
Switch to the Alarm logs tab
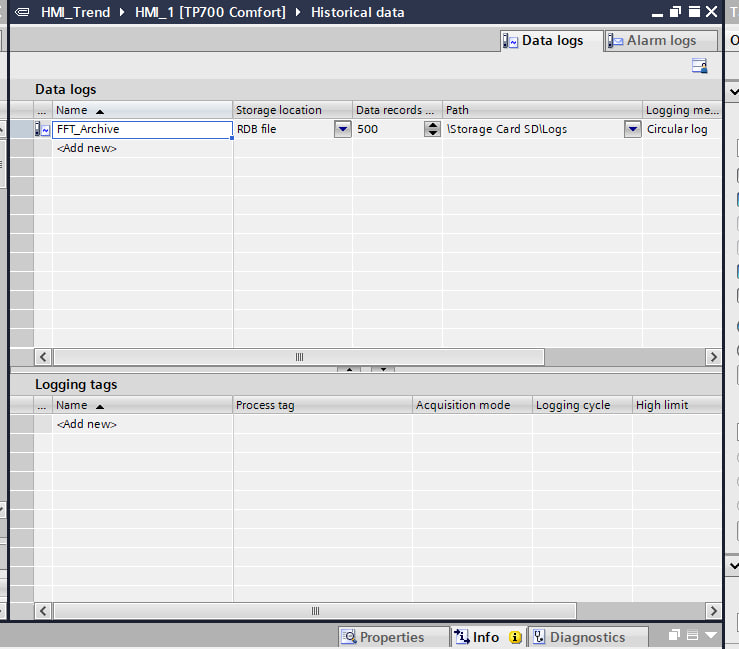pyautogui.click(x=660, y=41)
